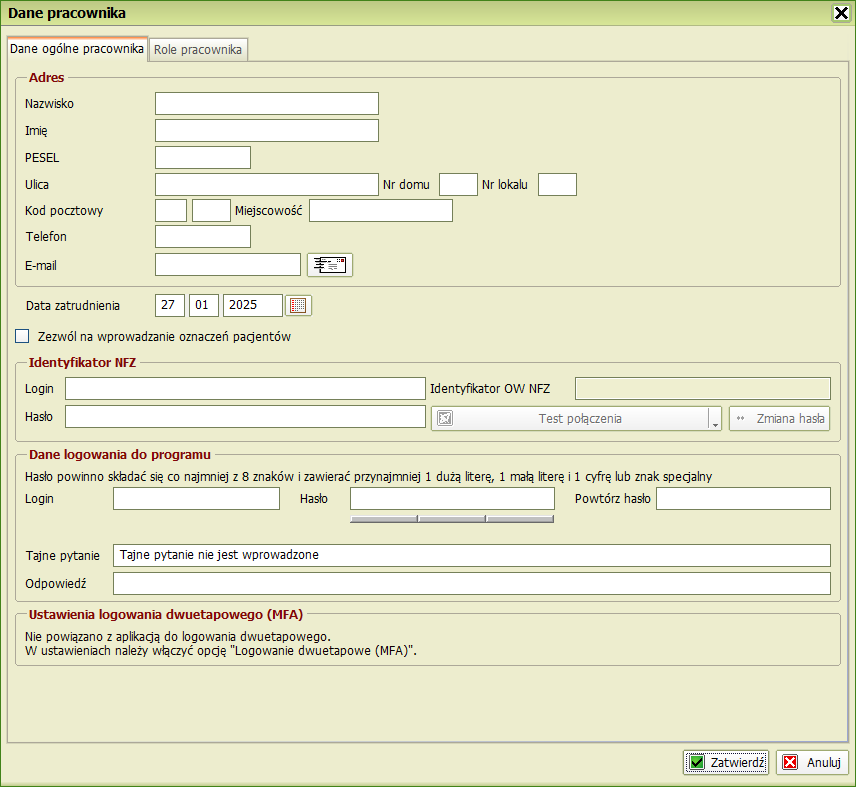
Task: Open the employment date calendar picker
Action: click(298, 305)
